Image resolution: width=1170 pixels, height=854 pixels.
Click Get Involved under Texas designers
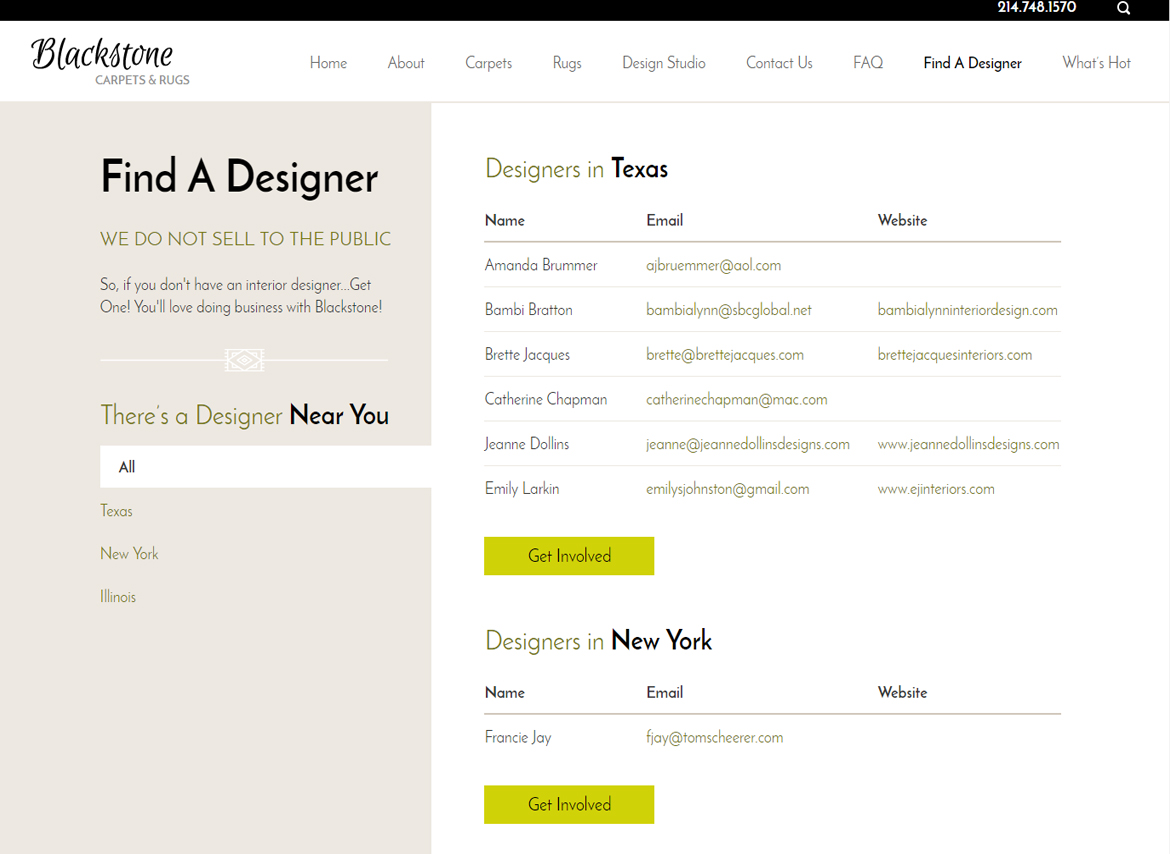pyautogui.click(x=569, y=556)
